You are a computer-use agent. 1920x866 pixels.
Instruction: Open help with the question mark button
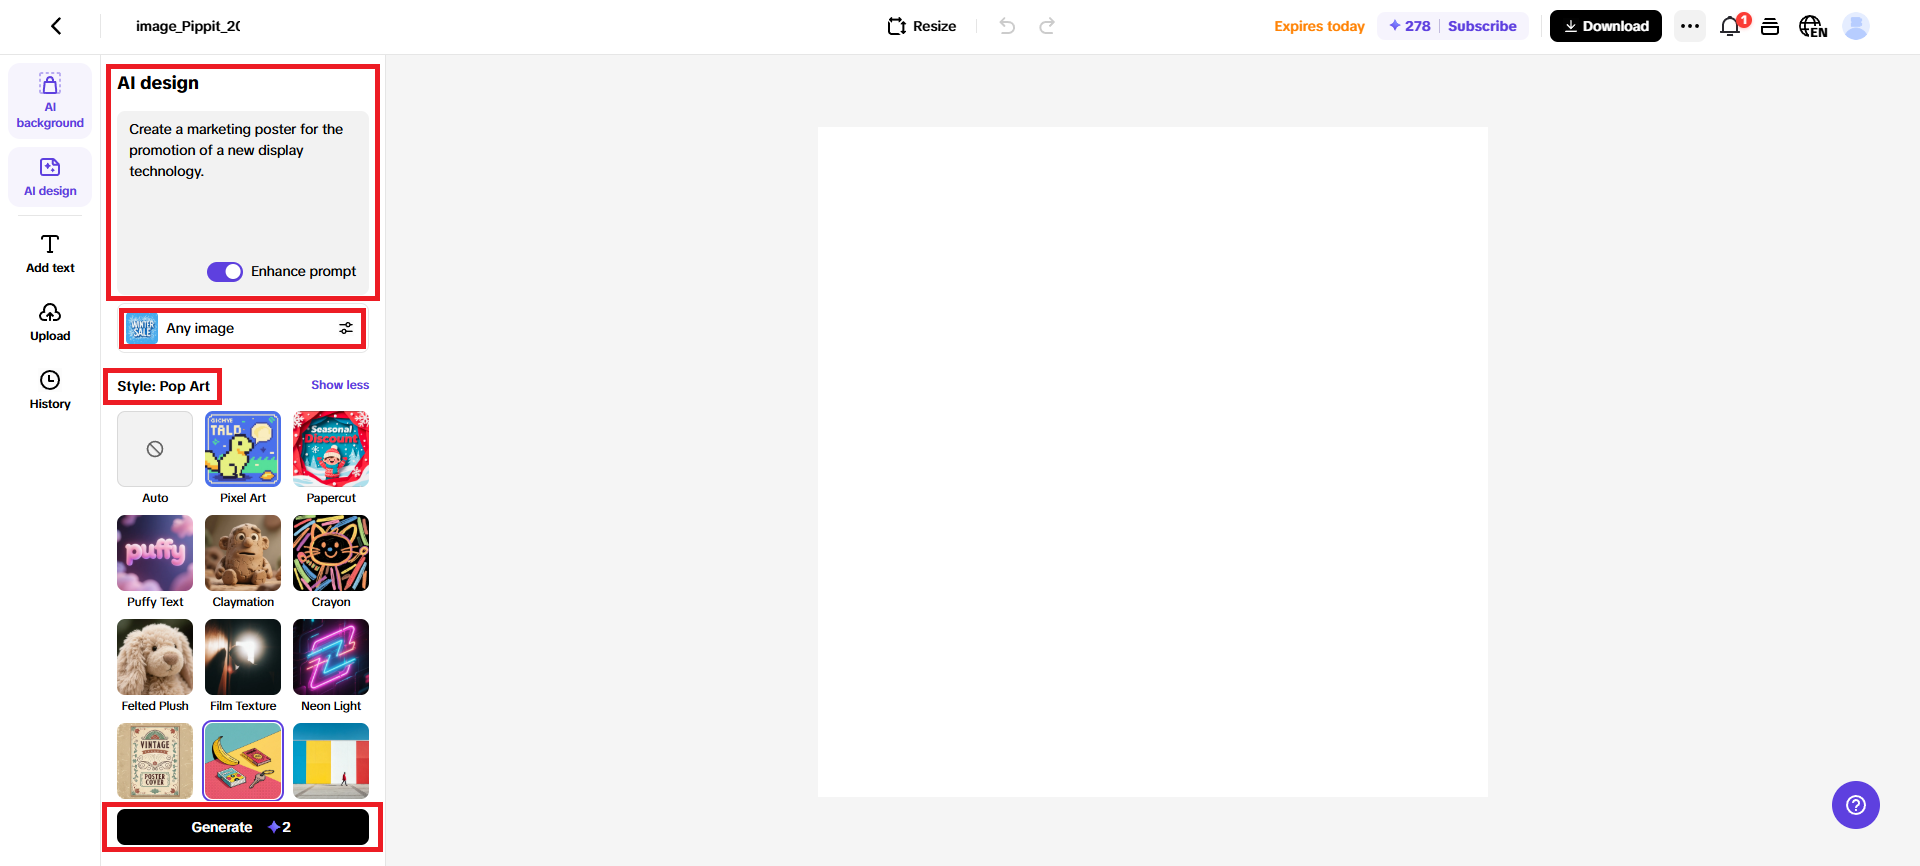coord(1856,805)
